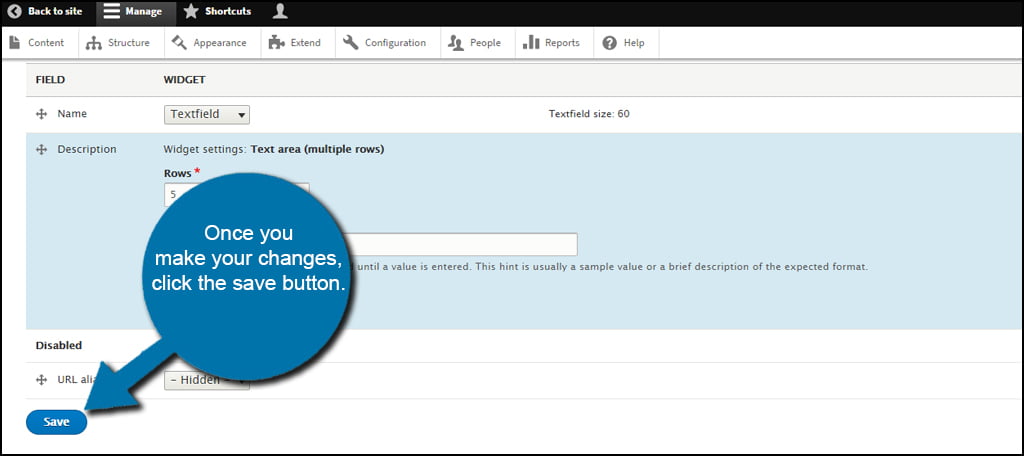
Task: Click the Appearance brush icon
Action: point(179,42)
